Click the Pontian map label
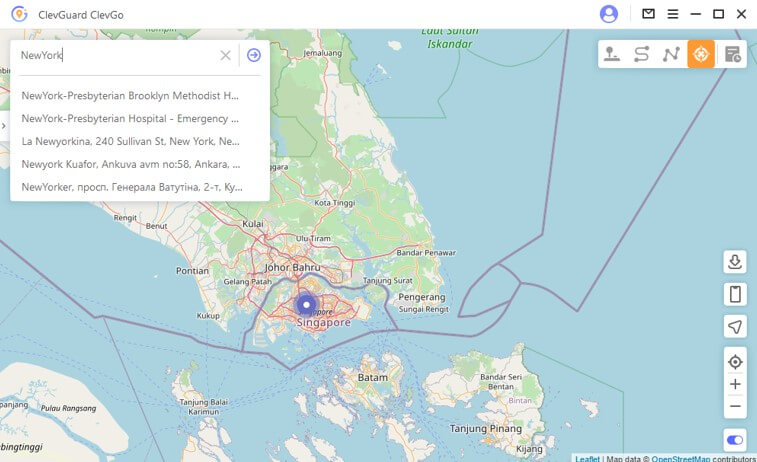Screen dimensions: 757x462 192,271
